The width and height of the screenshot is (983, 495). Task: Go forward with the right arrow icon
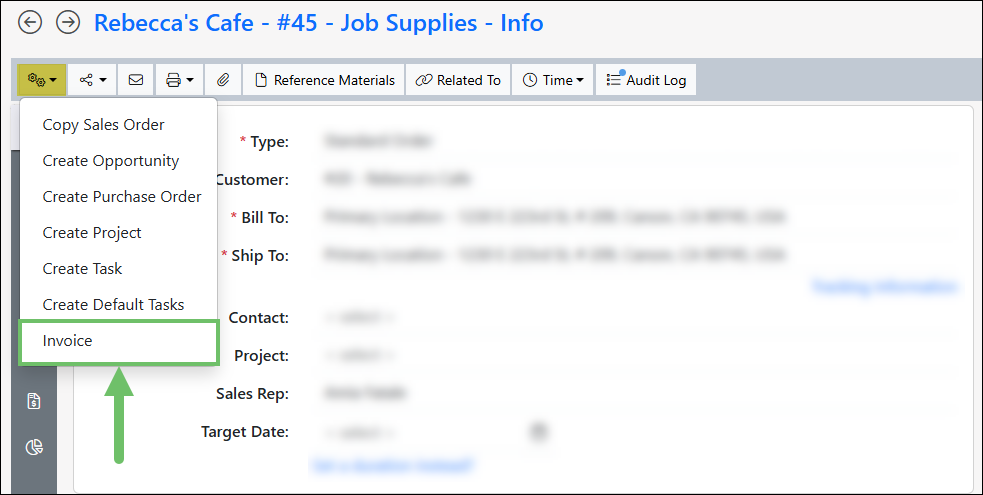tap(68, 23)
